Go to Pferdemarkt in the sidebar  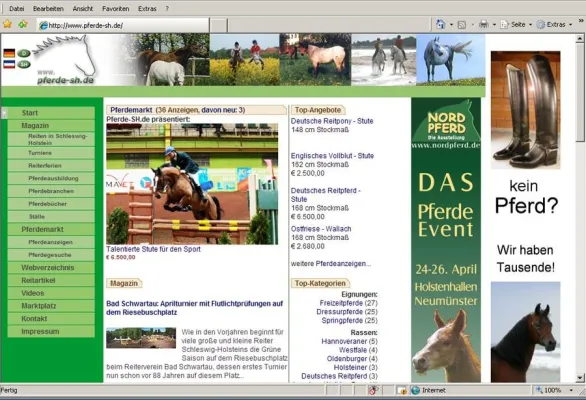(x=51, y=229)
